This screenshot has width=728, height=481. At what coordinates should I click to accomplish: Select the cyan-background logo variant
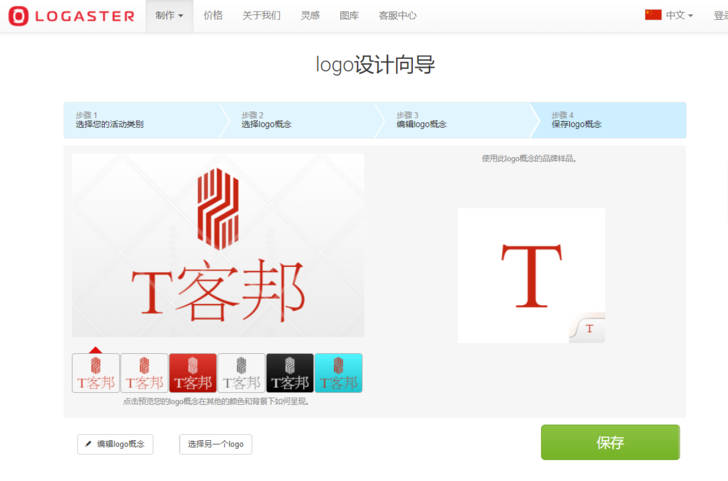click(338, 373)
